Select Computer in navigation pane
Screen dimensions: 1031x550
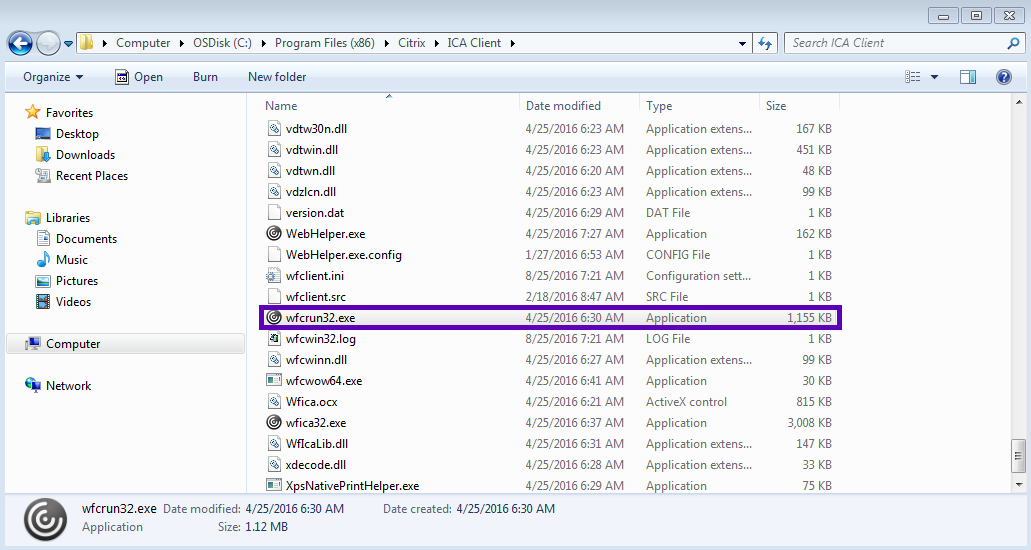pos(125,343)
